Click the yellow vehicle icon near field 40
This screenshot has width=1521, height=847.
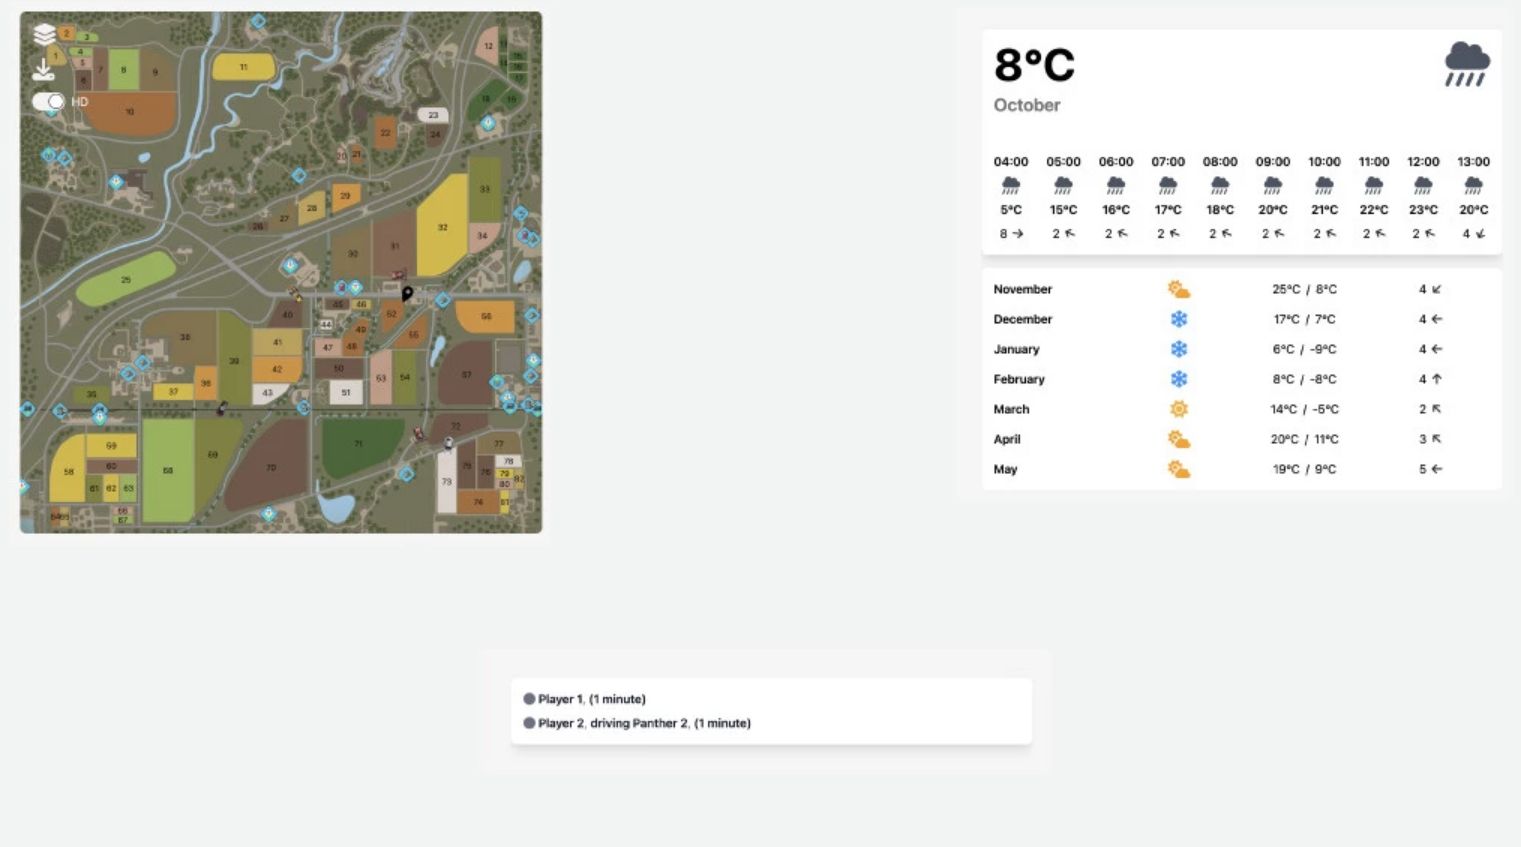point(295,294)
